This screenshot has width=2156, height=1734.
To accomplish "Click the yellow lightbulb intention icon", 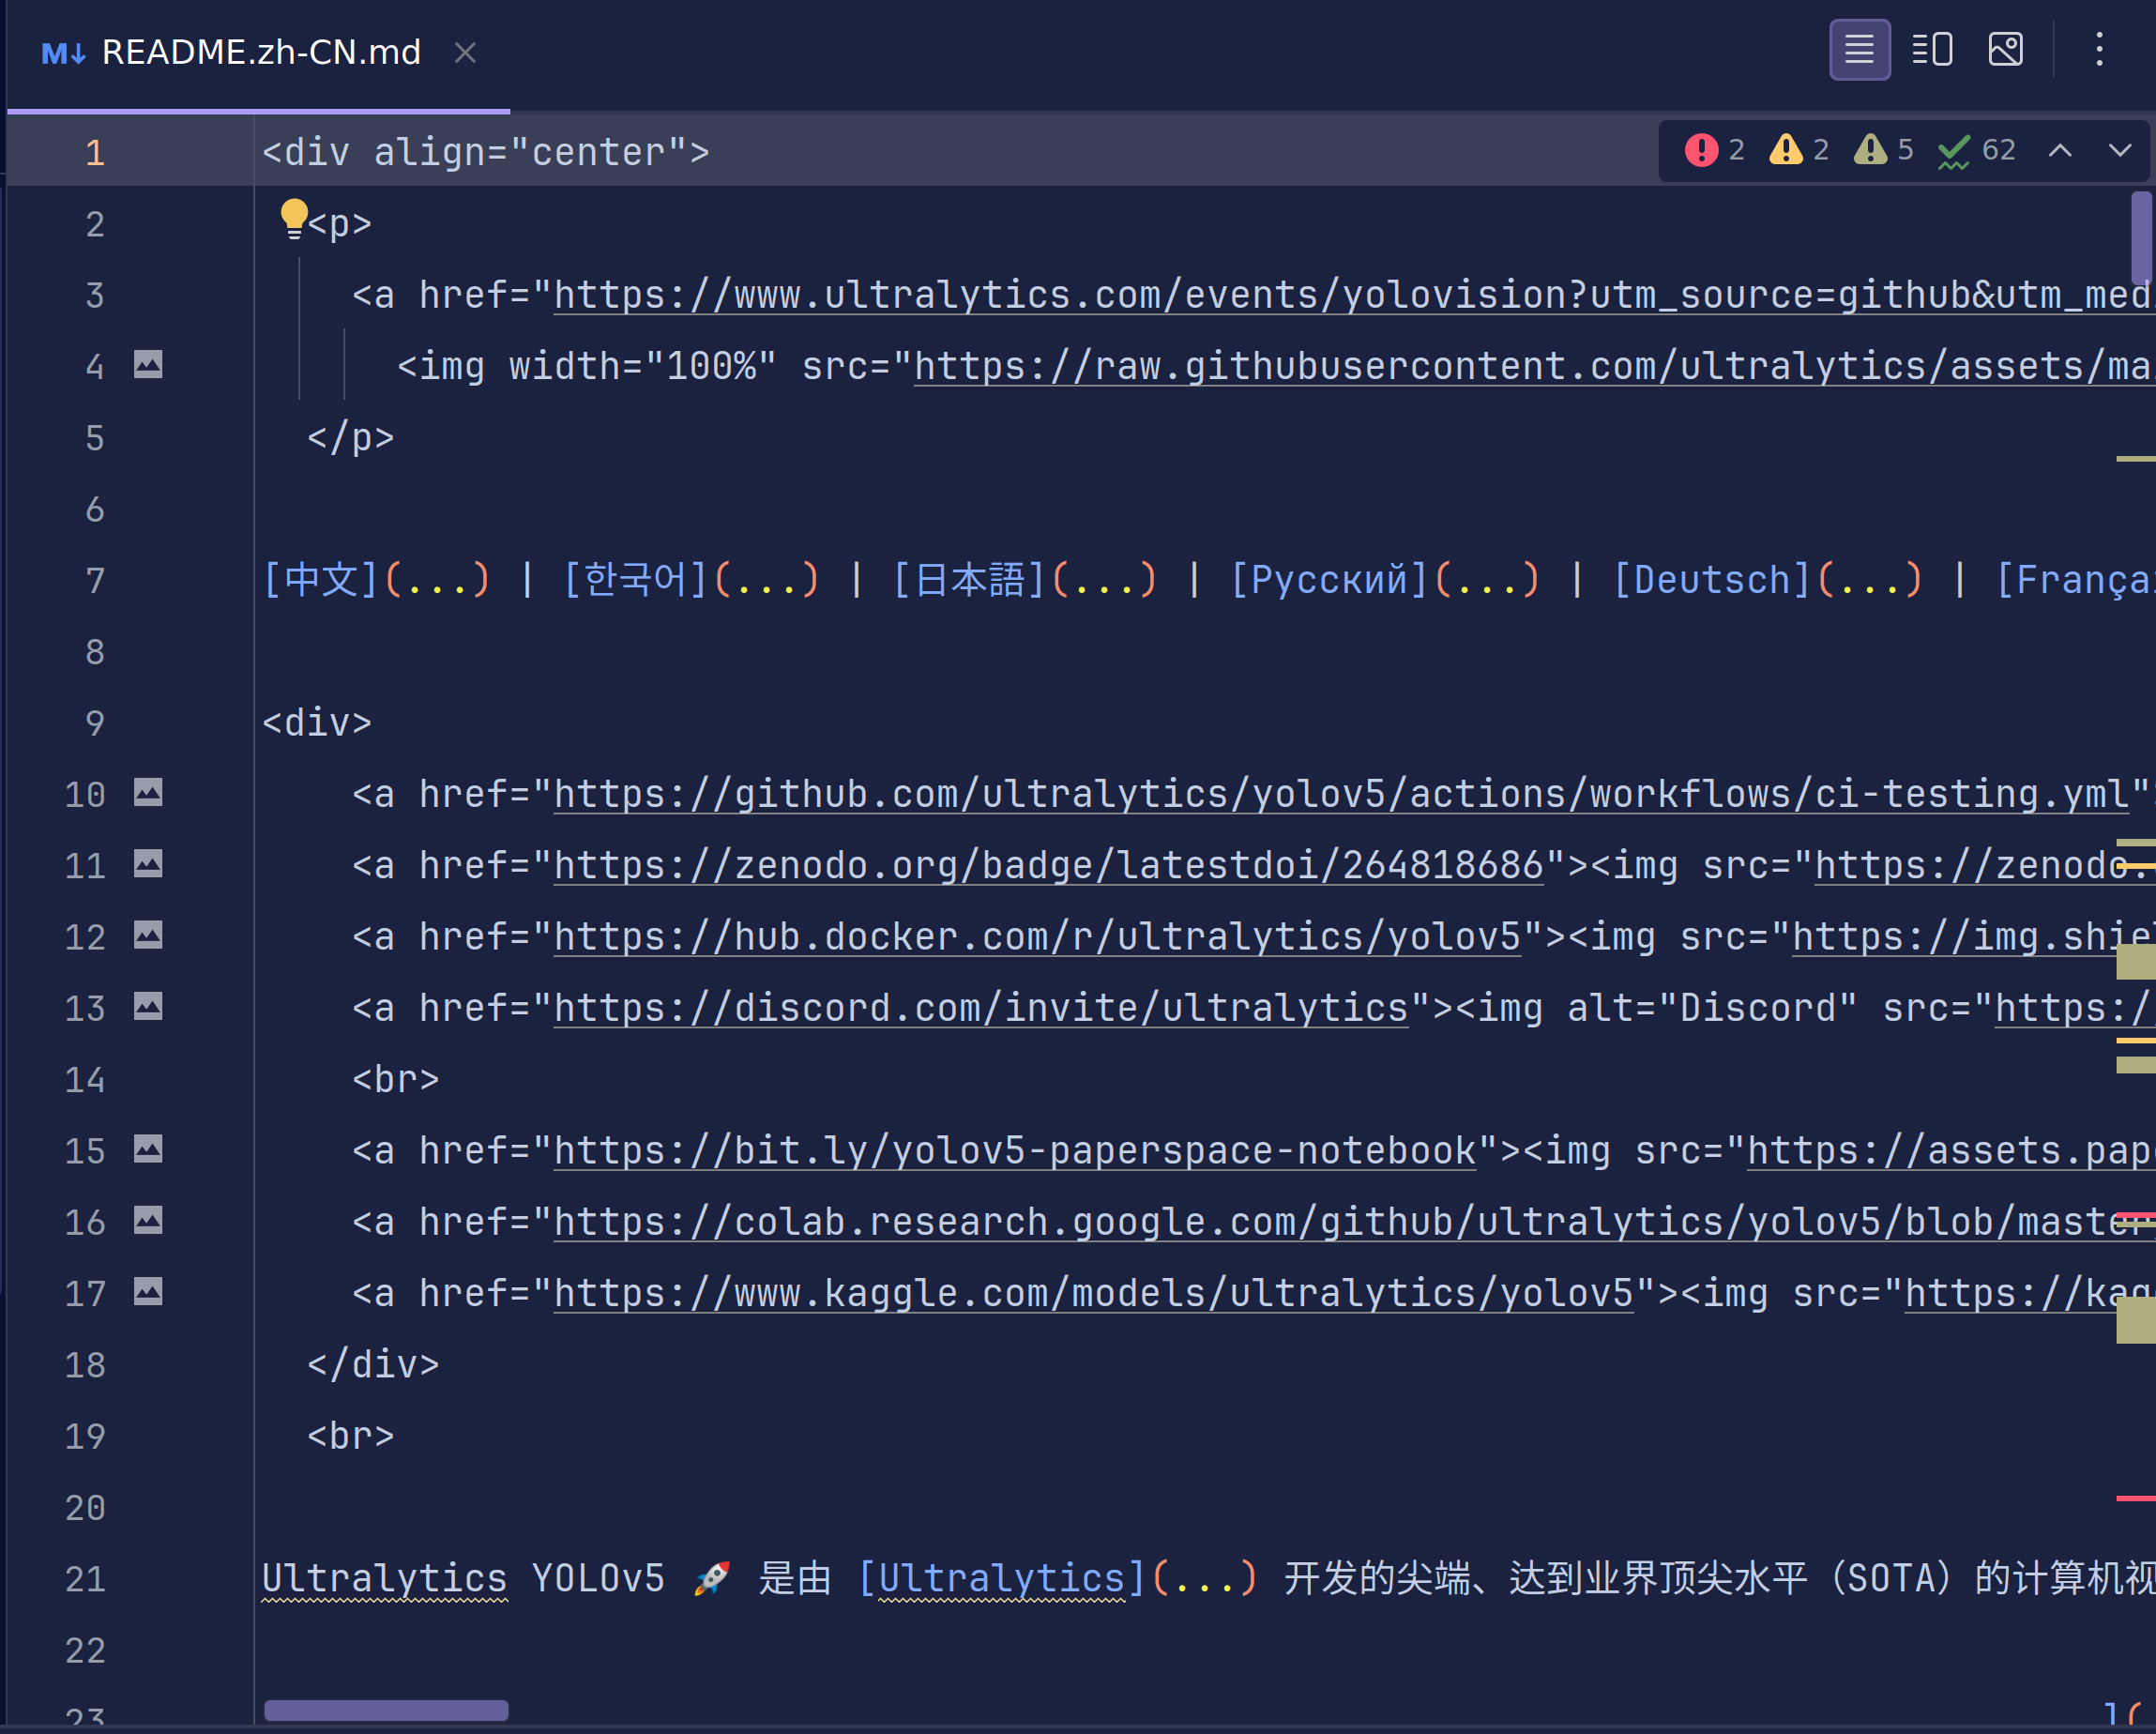I will click(x=293, y=217).
